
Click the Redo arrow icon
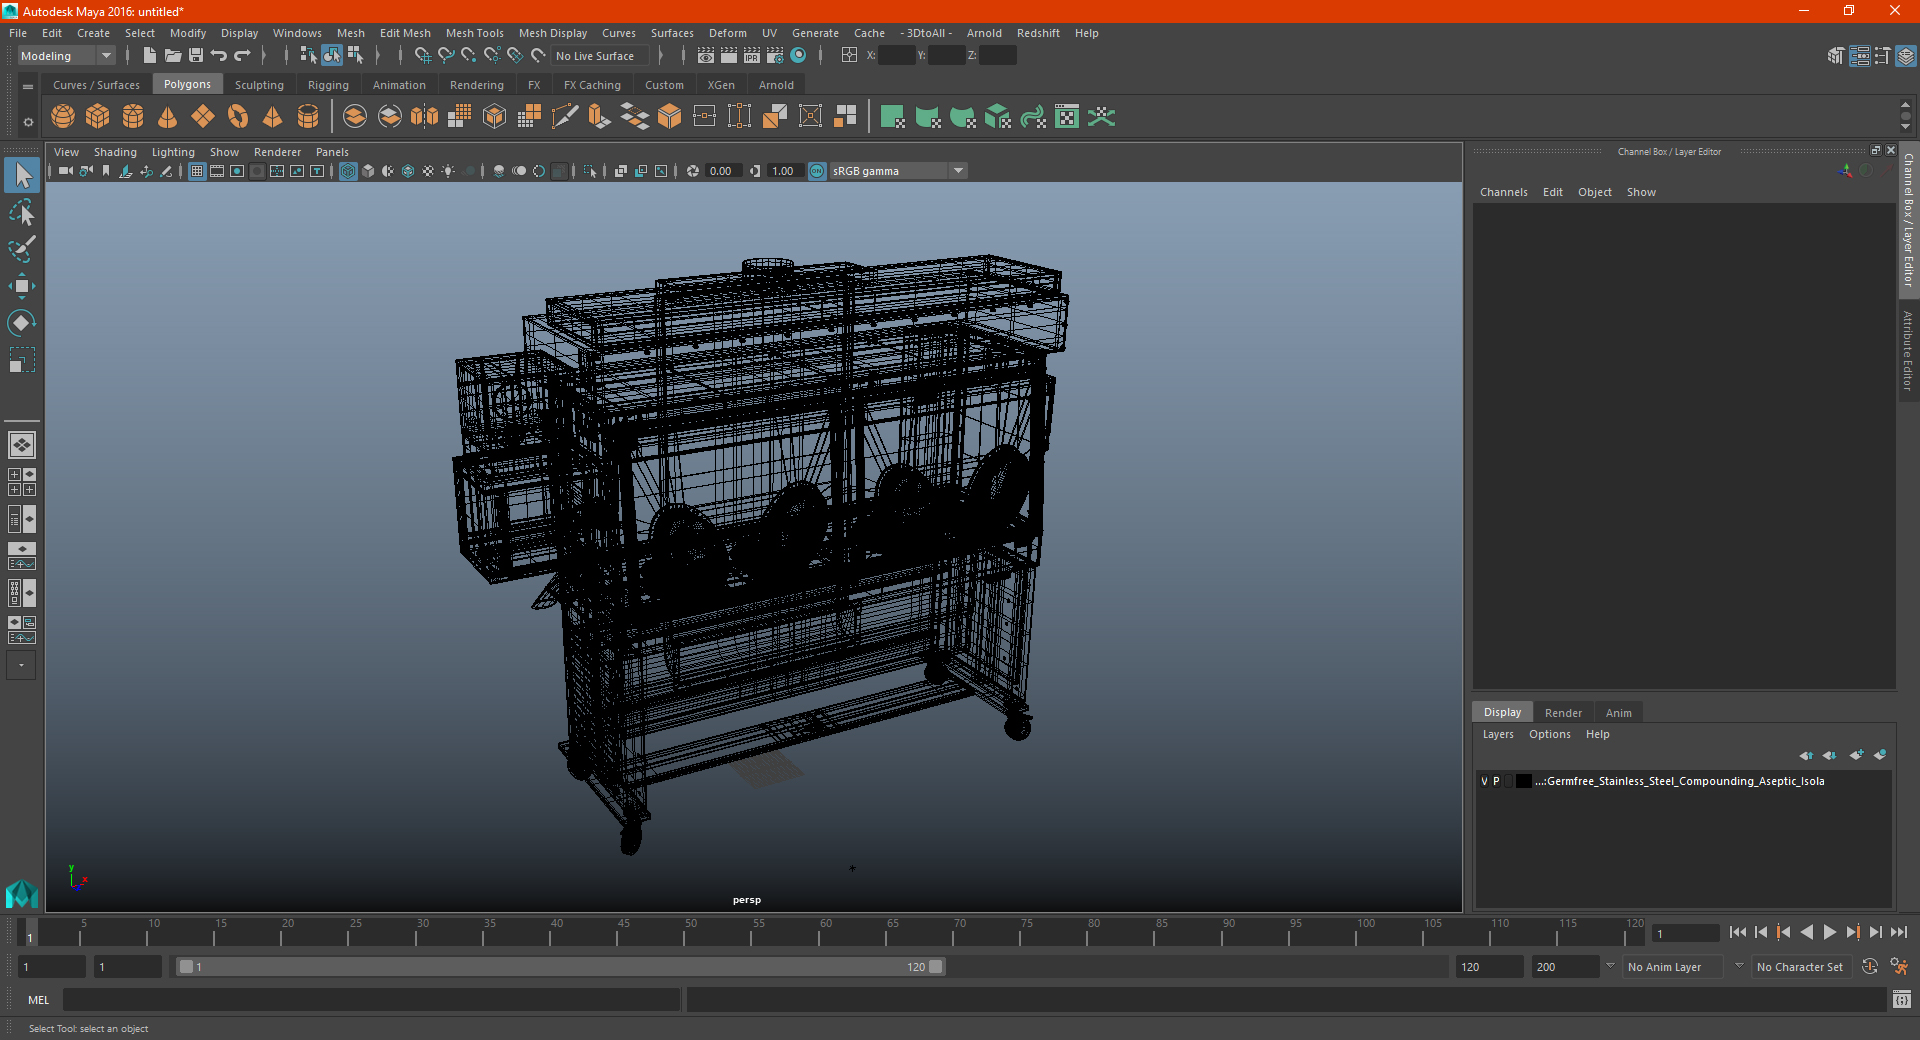pos(242,56)
